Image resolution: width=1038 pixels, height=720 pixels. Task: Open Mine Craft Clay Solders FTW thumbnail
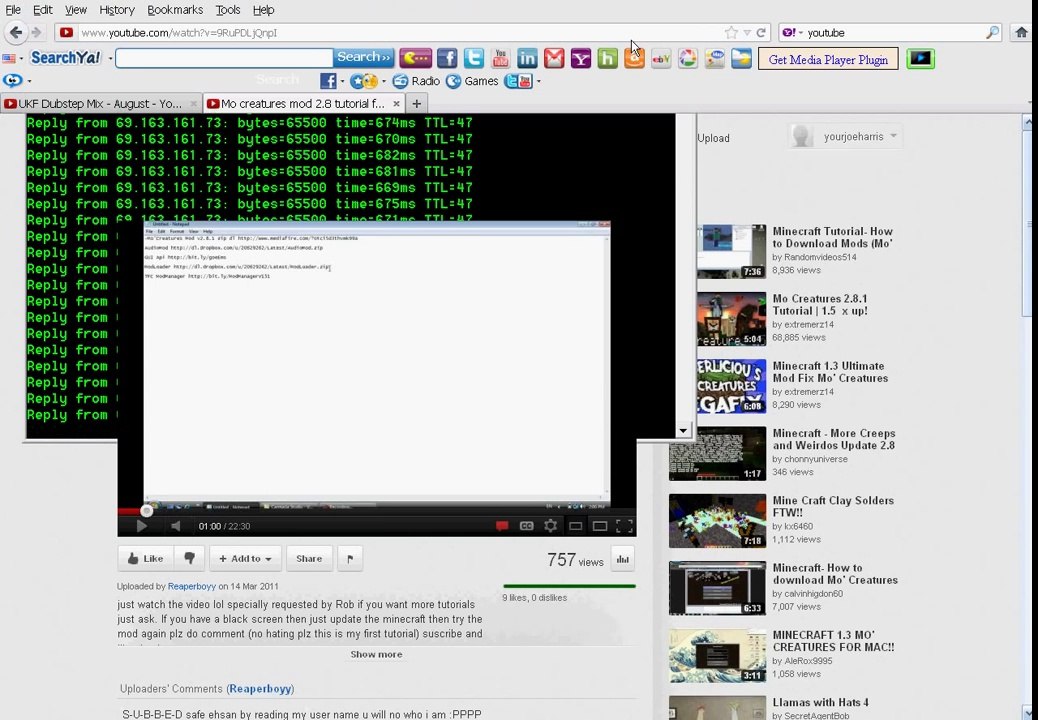point(717,521)
